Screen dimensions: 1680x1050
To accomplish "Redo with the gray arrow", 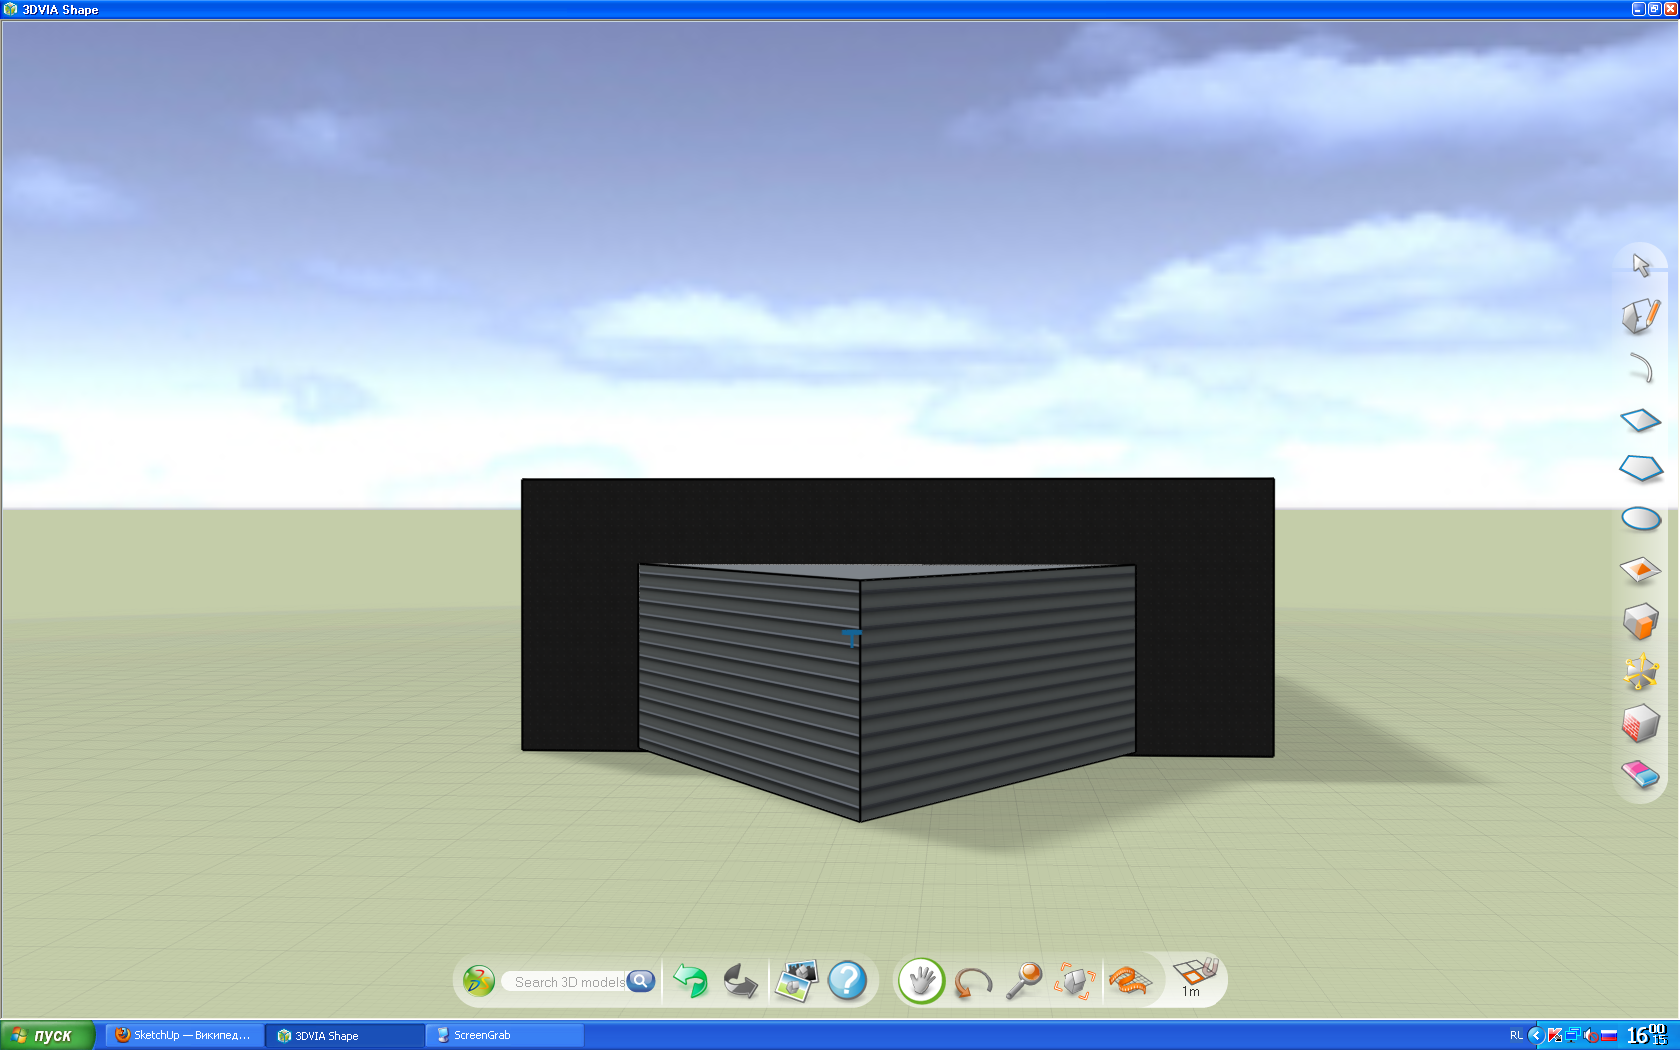I will pos(740,981).
